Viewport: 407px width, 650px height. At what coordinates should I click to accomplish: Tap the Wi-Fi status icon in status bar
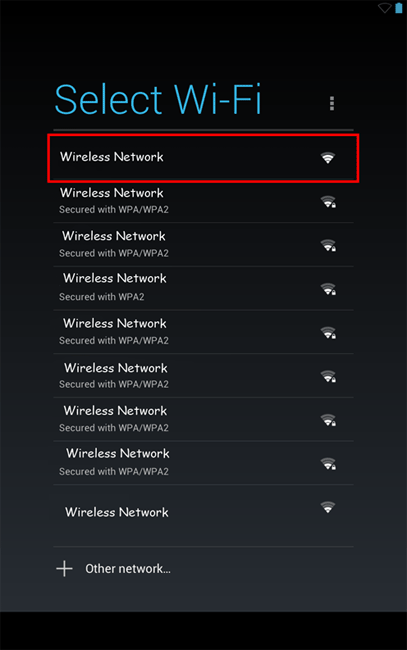385,8
